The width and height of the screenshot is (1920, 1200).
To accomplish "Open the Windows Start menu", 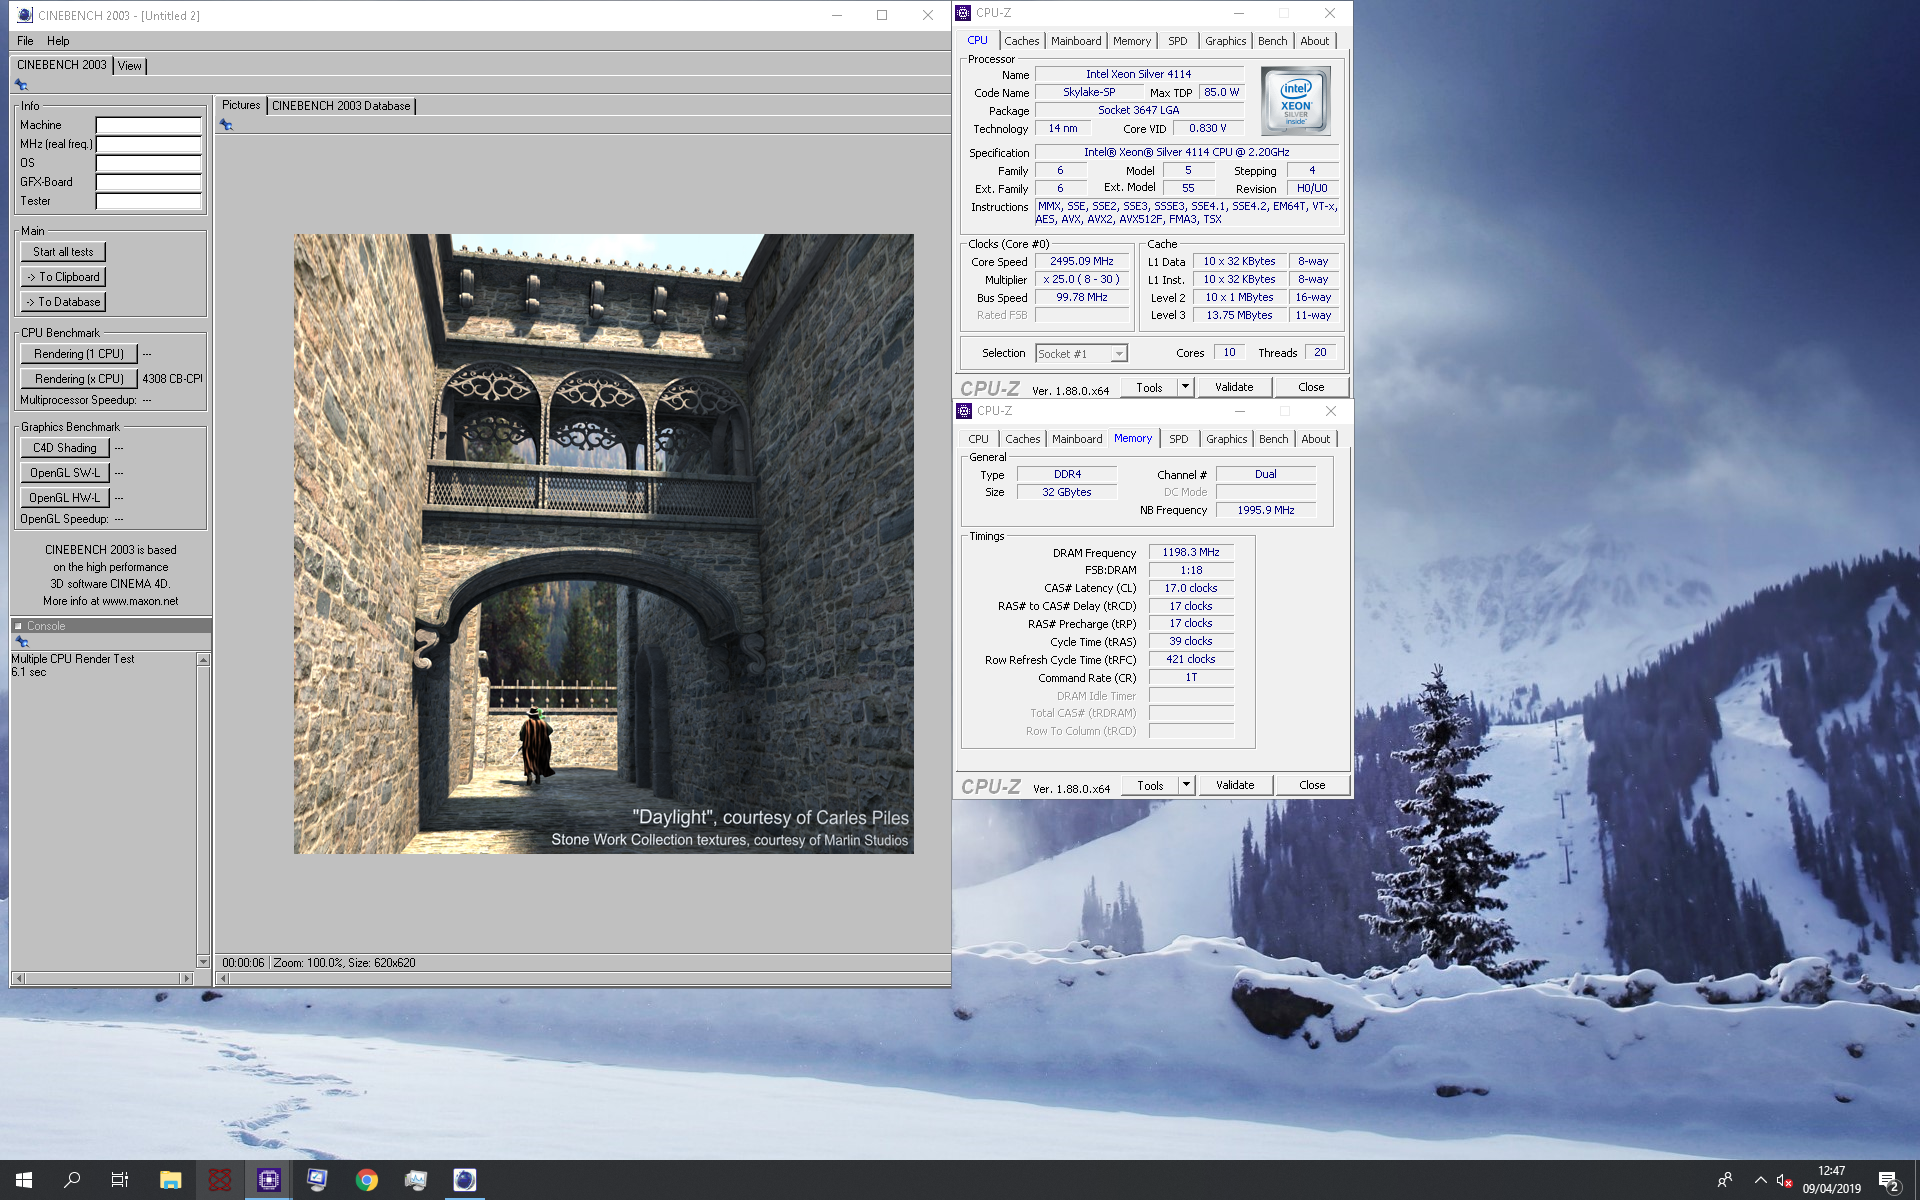I will coord(24,1180).
